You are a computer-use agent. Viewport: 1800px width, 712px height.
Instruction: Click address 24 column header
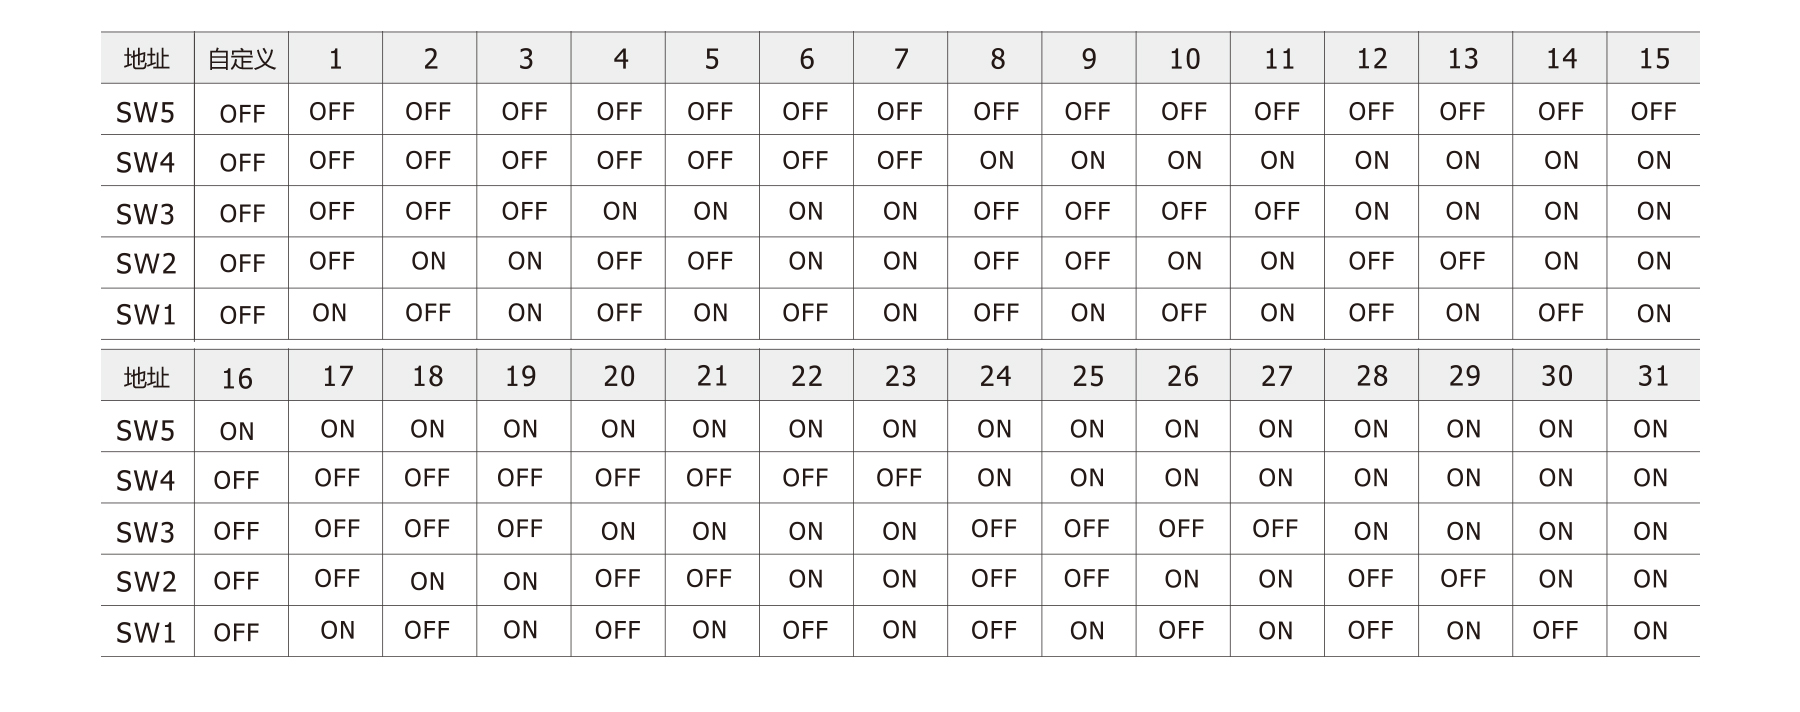(995, 376)
